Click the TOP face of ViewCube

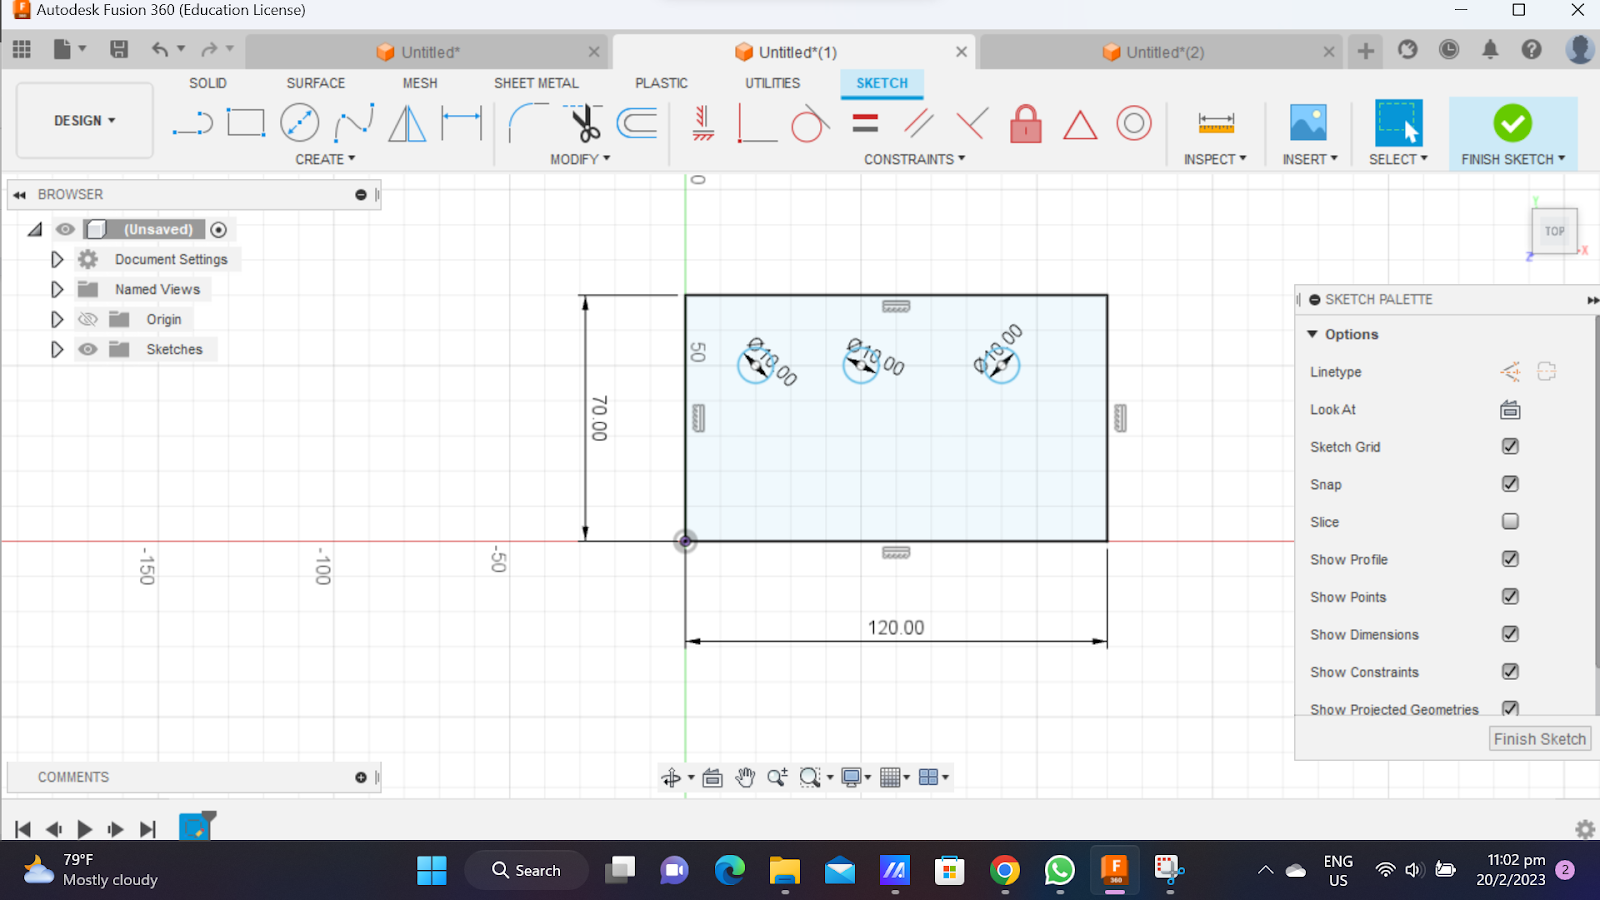[1554, 231]
